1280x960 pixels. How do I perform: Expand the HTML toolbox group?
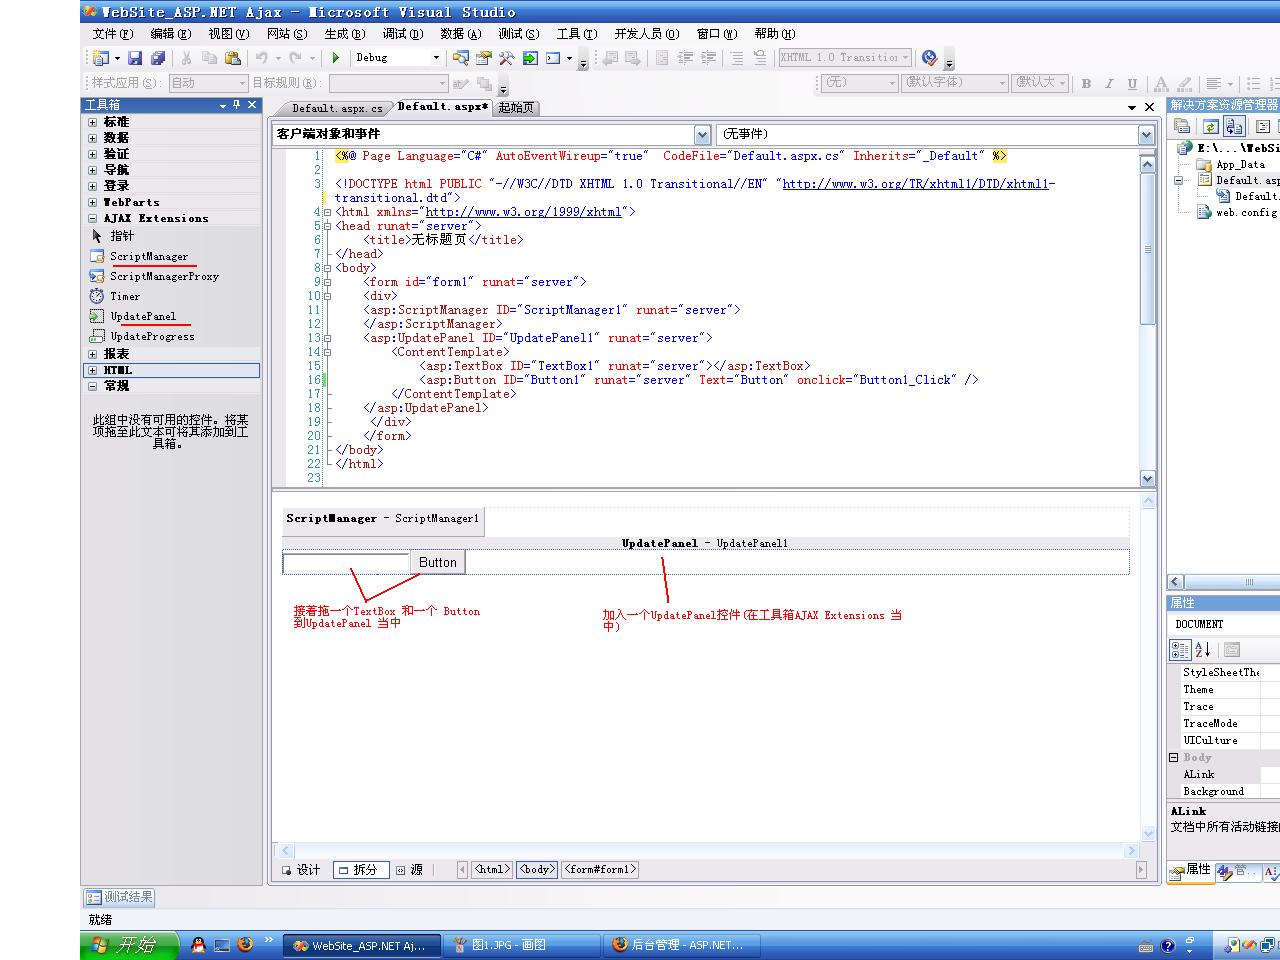(93, 370)
